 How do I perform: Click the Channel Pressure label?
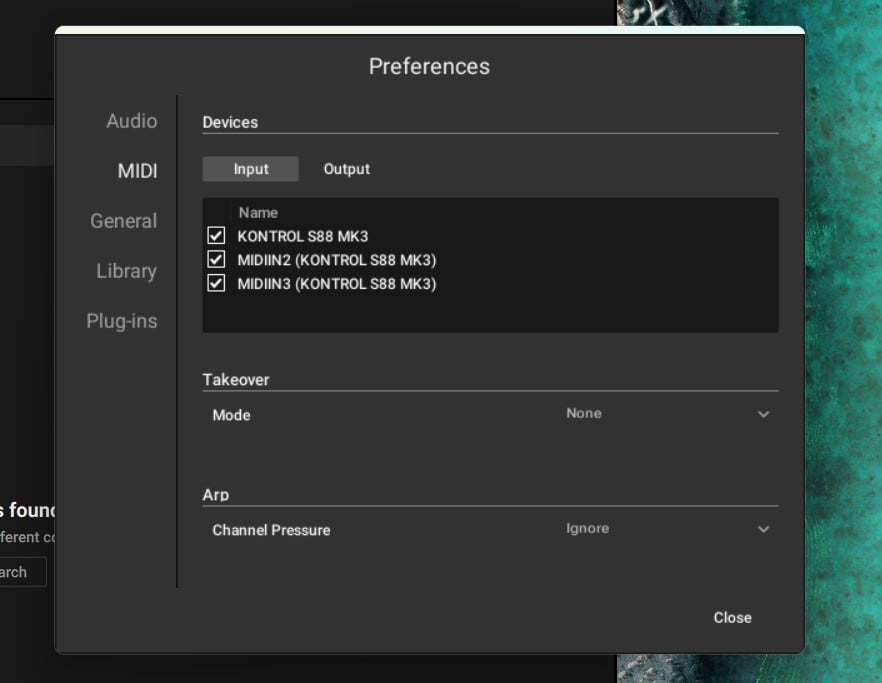[271, 531]
